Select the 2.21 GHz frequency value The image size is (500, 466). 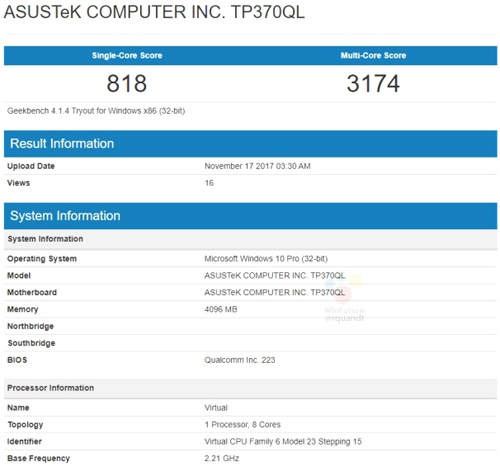(222, 458)
